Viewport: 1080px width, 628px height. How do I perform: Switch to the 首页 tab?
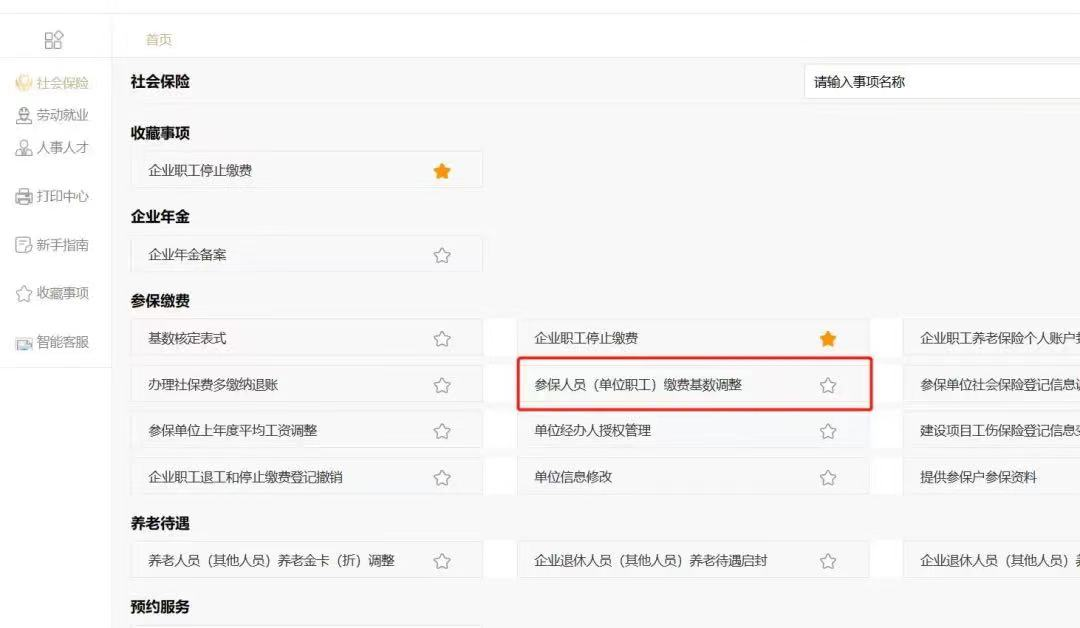click(159, 40)
